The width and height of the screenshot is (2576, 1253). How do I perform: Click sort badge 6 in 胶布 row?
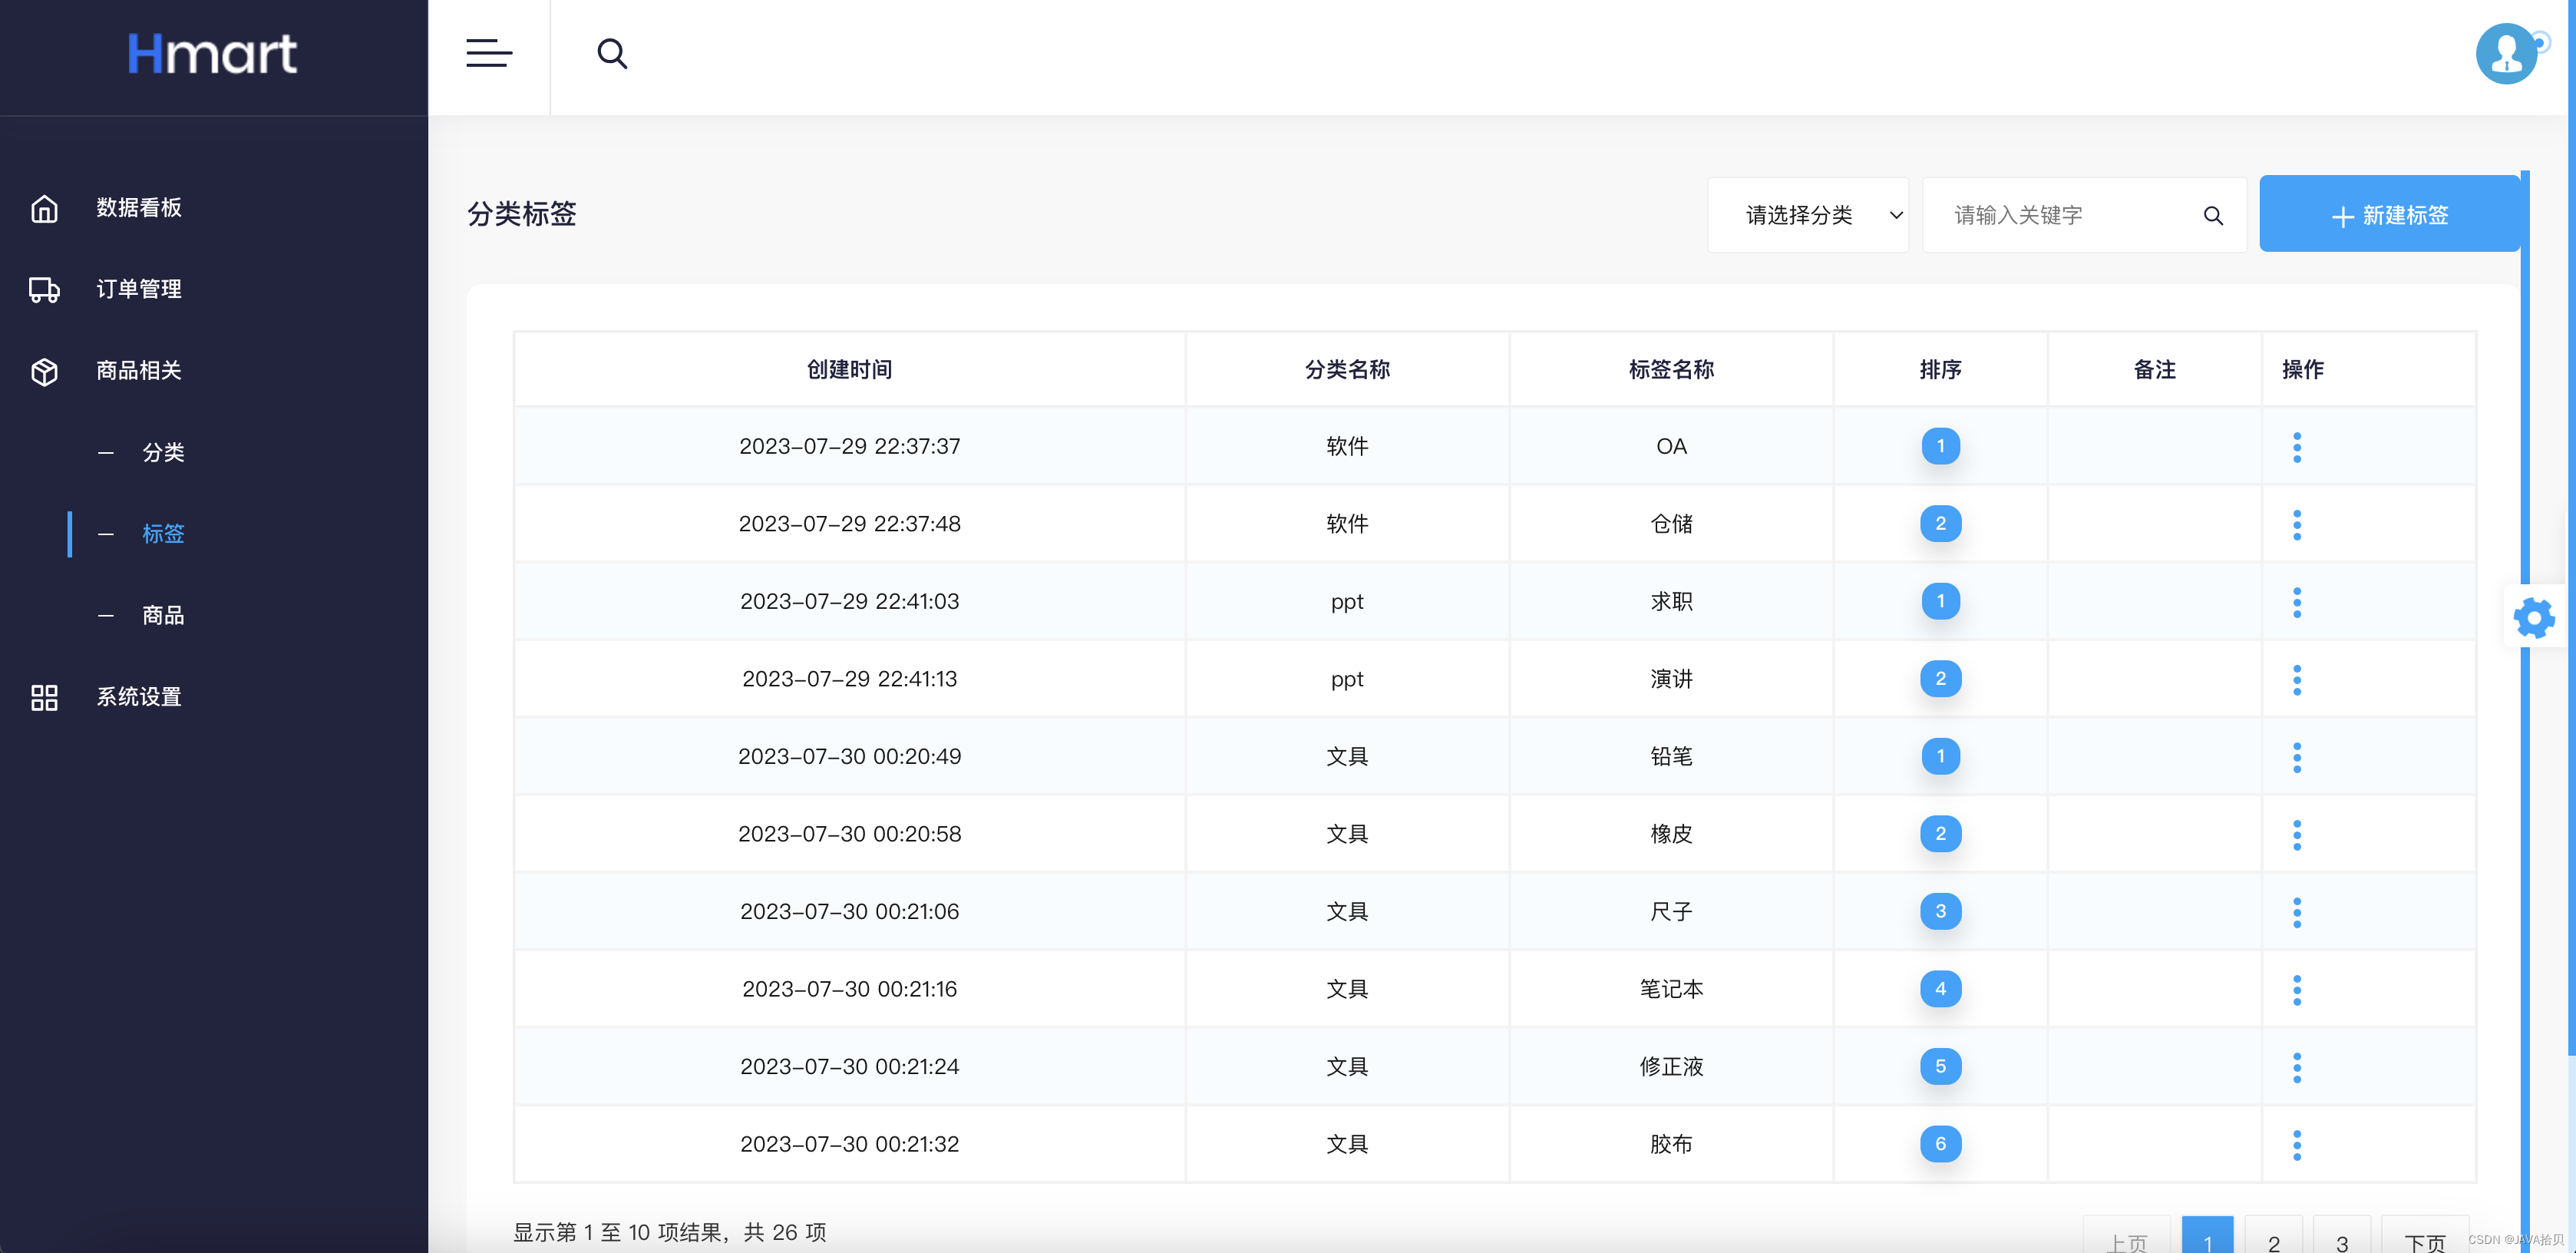pyautogui.click(x=1940, y=1144)
